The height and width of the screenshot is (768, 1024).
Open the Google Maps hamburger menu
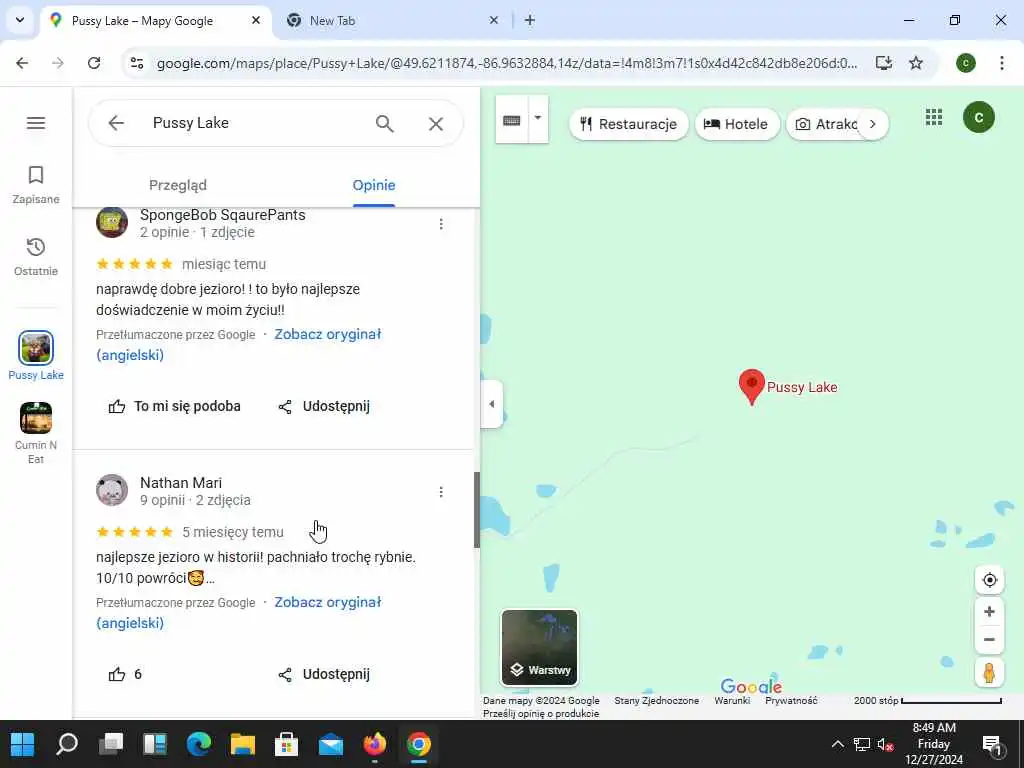point(36,123)
